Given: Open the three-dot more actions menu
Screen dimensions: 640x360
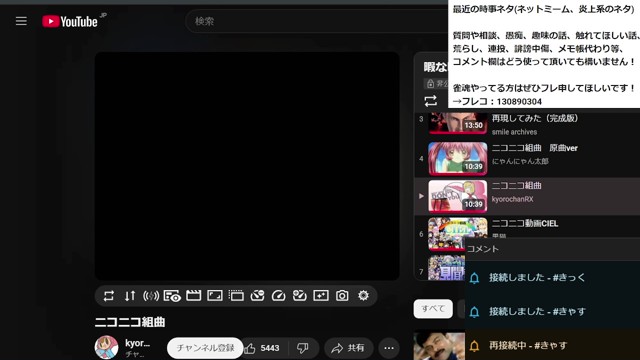Looking at the screenshot, I should pos(389,348).
